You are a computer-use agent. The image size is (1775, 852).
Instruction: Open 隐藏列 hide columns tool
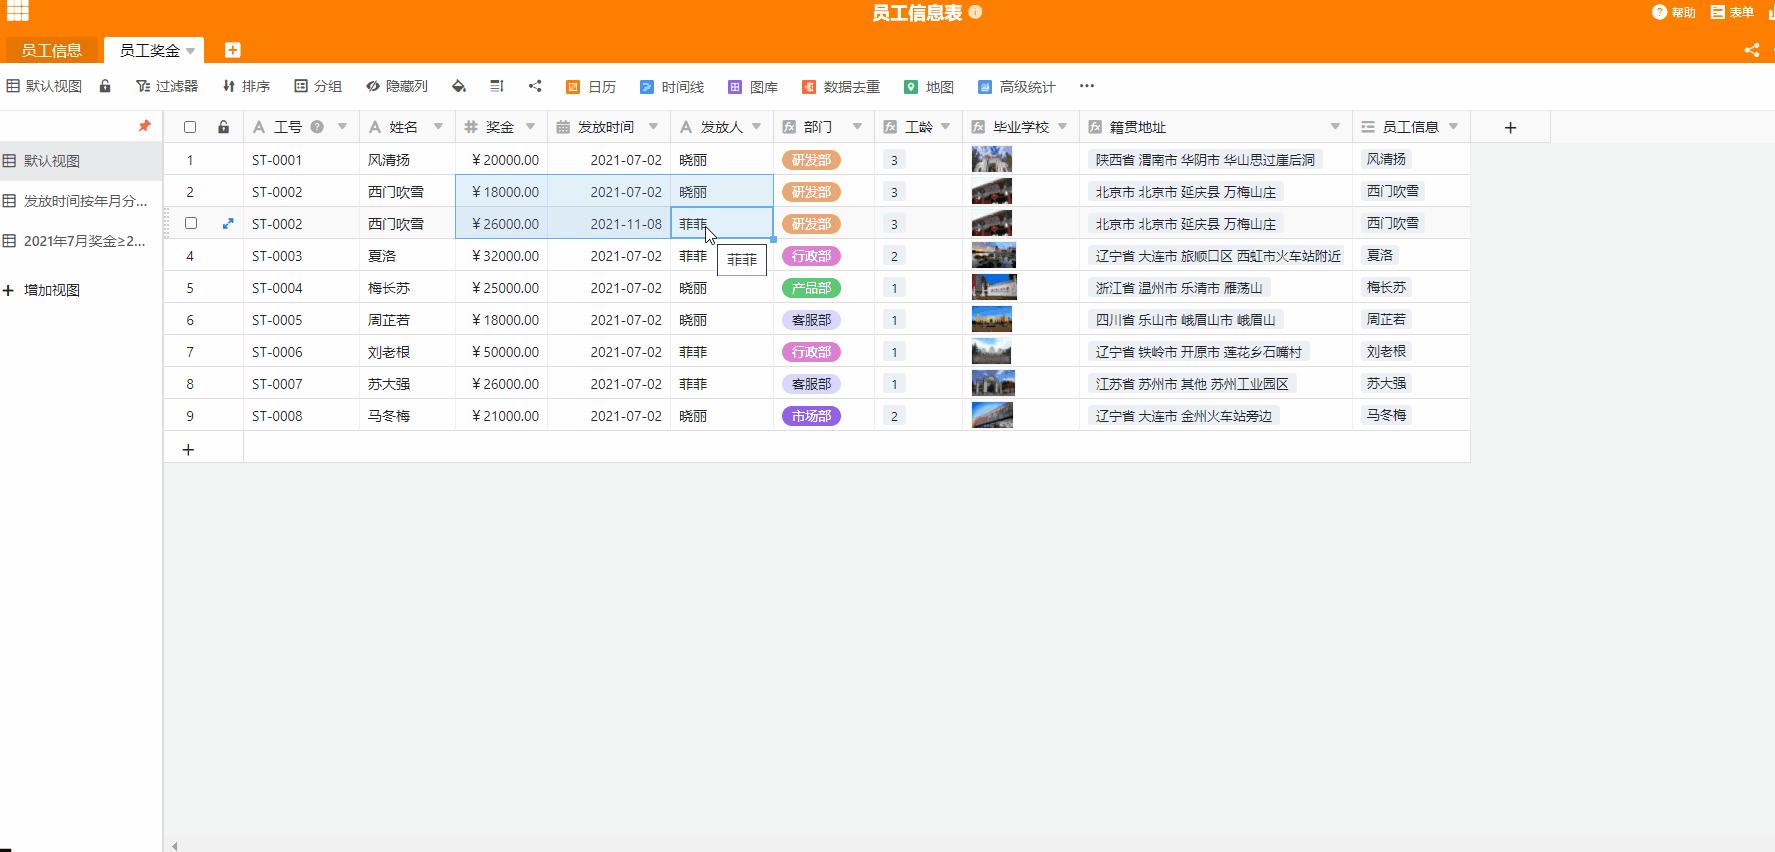[x=397, y=86]
